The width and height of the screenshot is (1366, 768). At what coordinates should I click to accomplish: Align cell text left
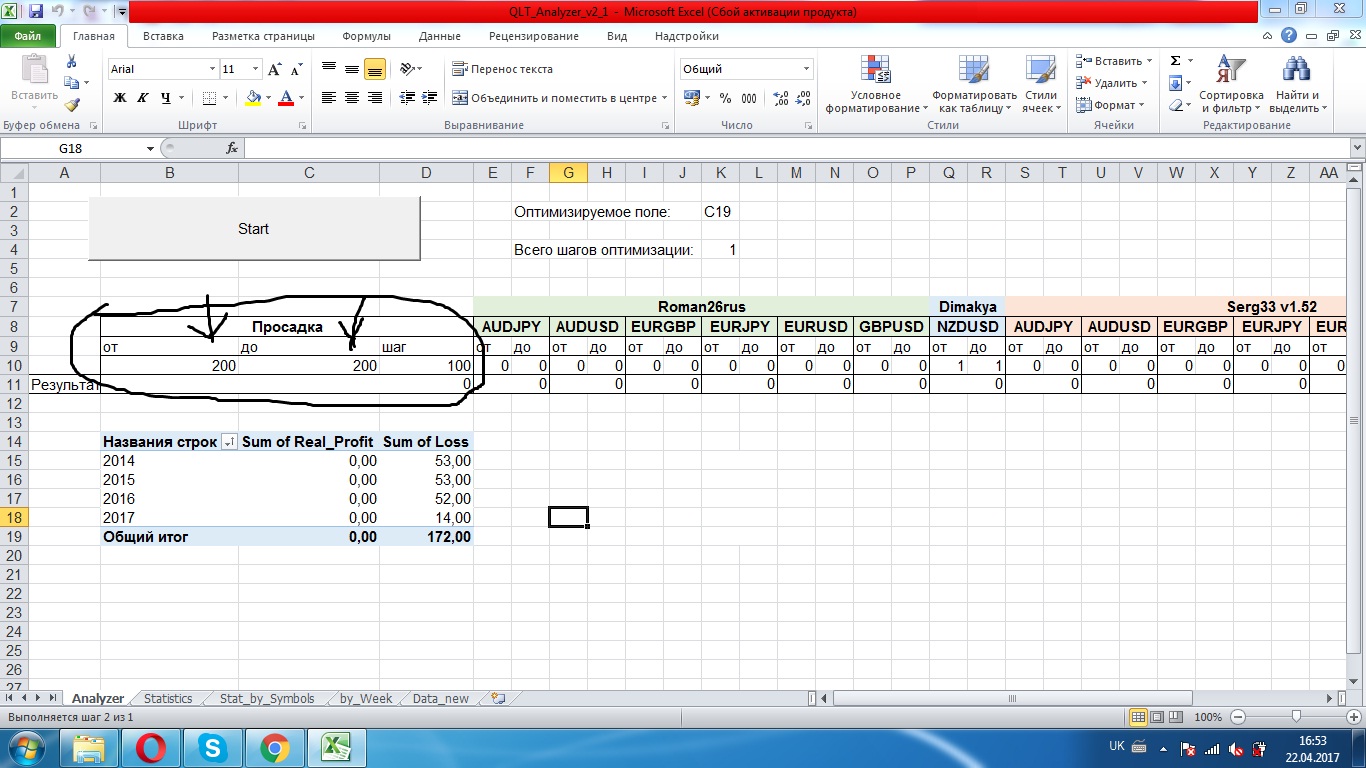(x=329, y=98)
